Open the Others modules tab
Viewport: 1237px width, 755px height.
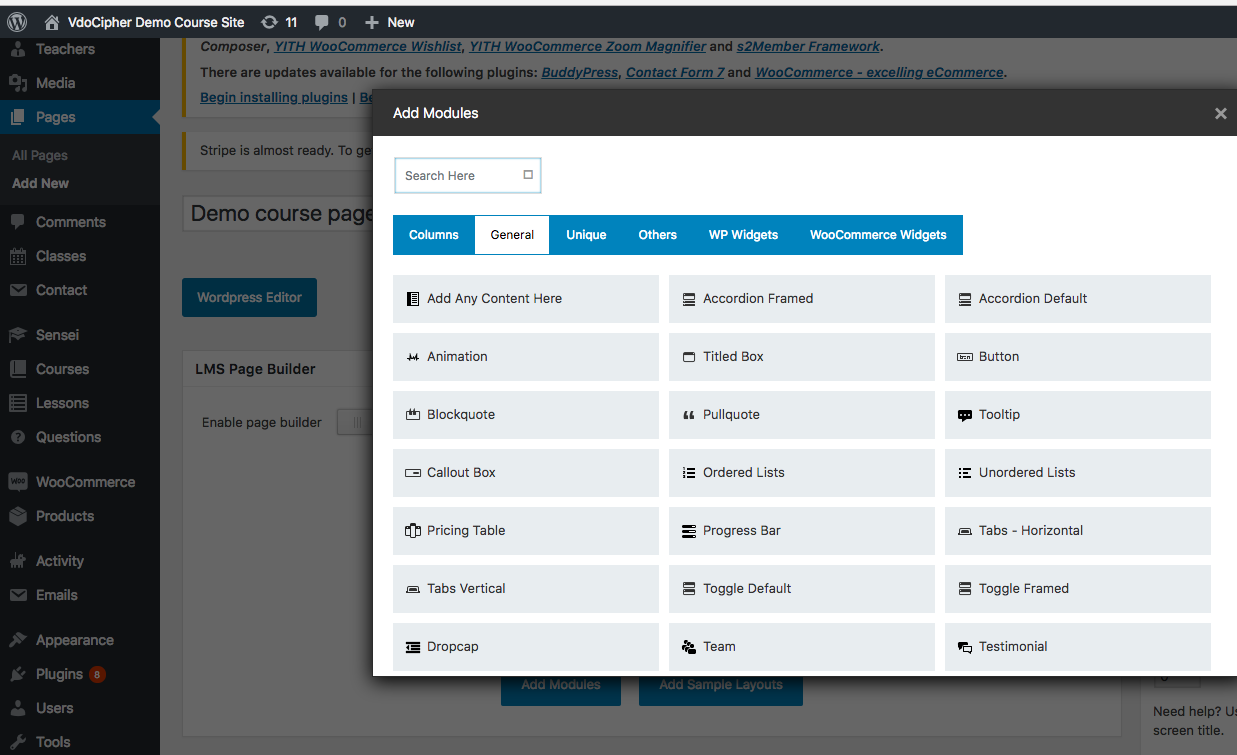point(658,235)
